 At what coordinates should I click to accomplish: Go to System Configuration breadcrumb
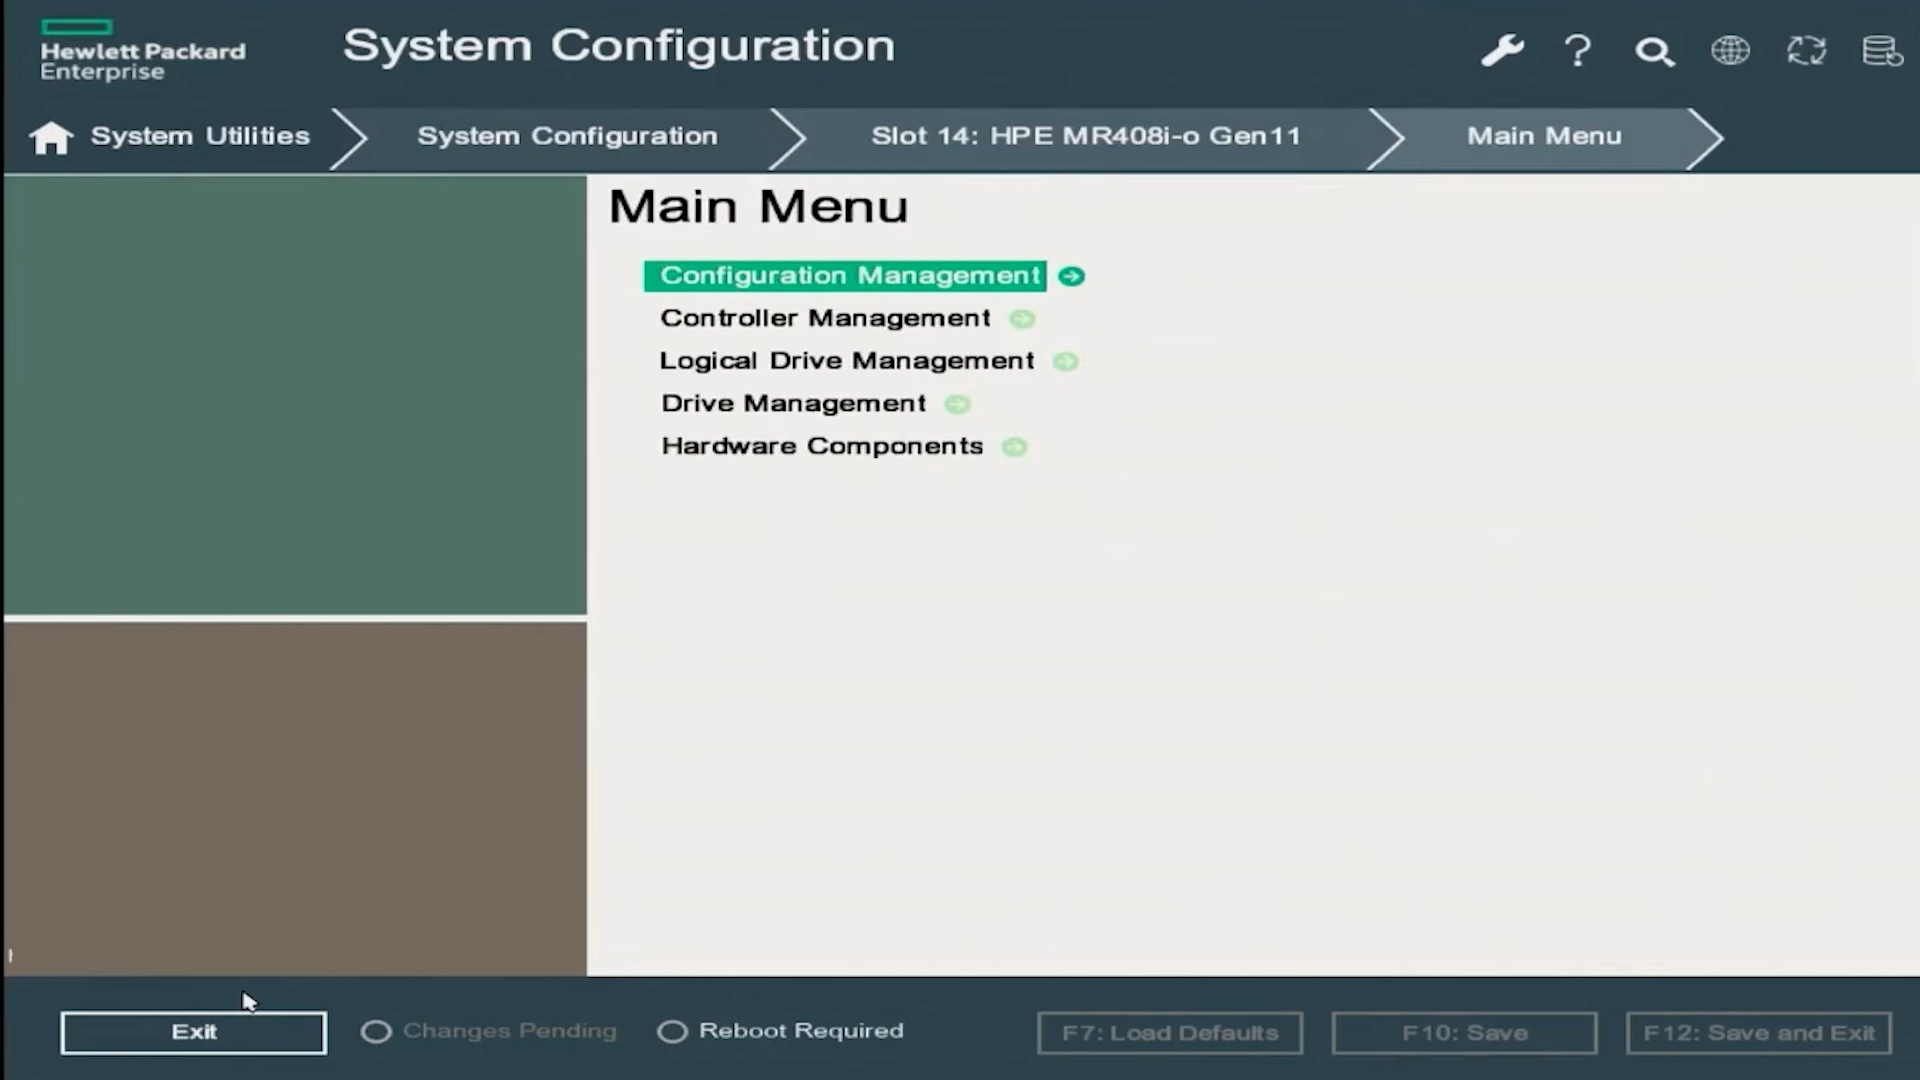pos(567,136)
